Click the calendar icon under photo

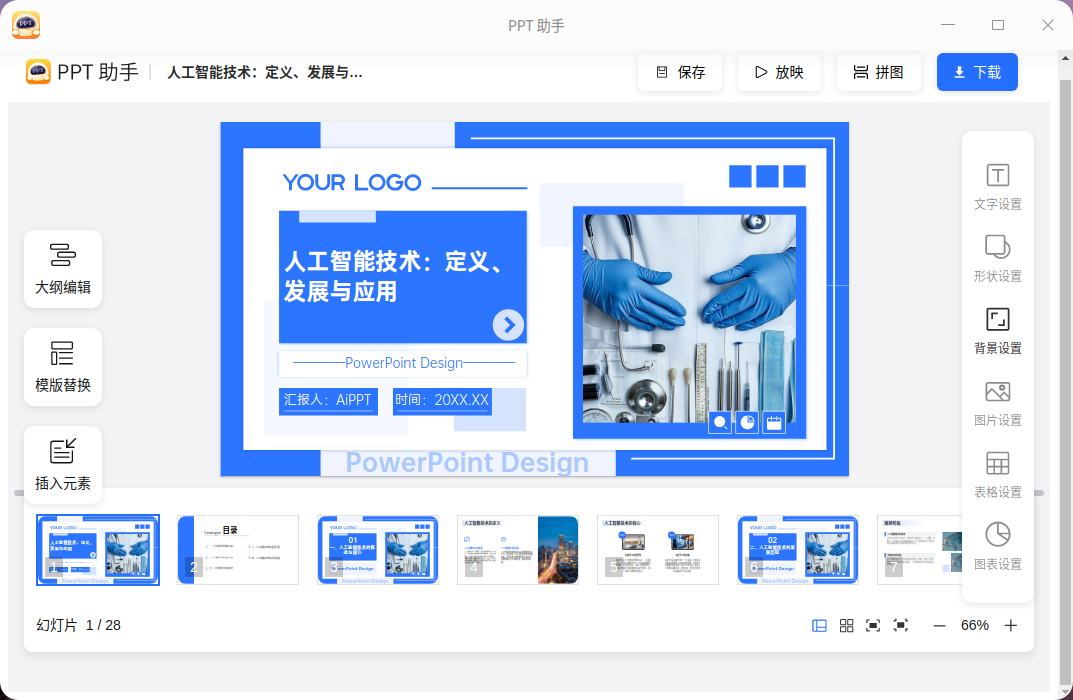point(774,423)
